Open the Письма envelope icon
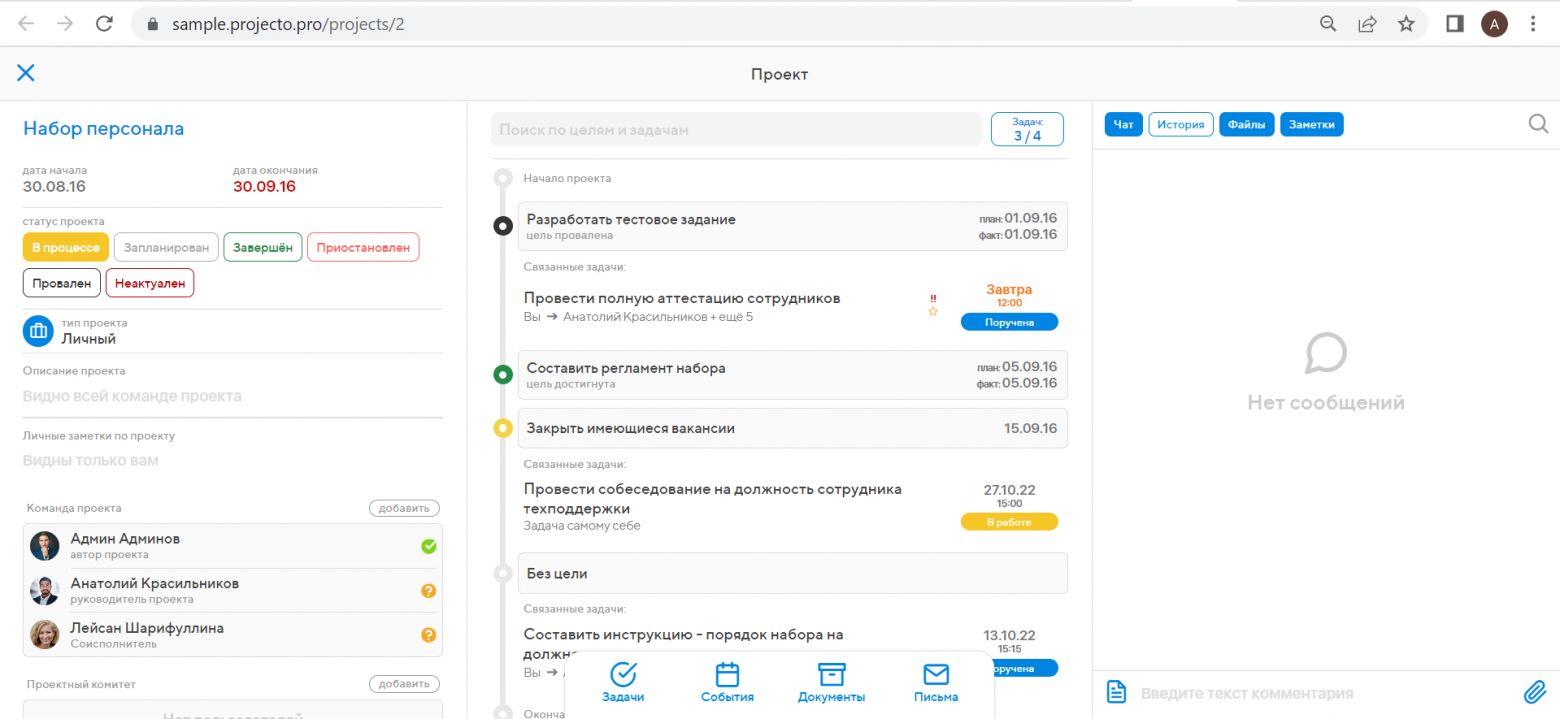The image size is (1560, 719). pos(935,675)
